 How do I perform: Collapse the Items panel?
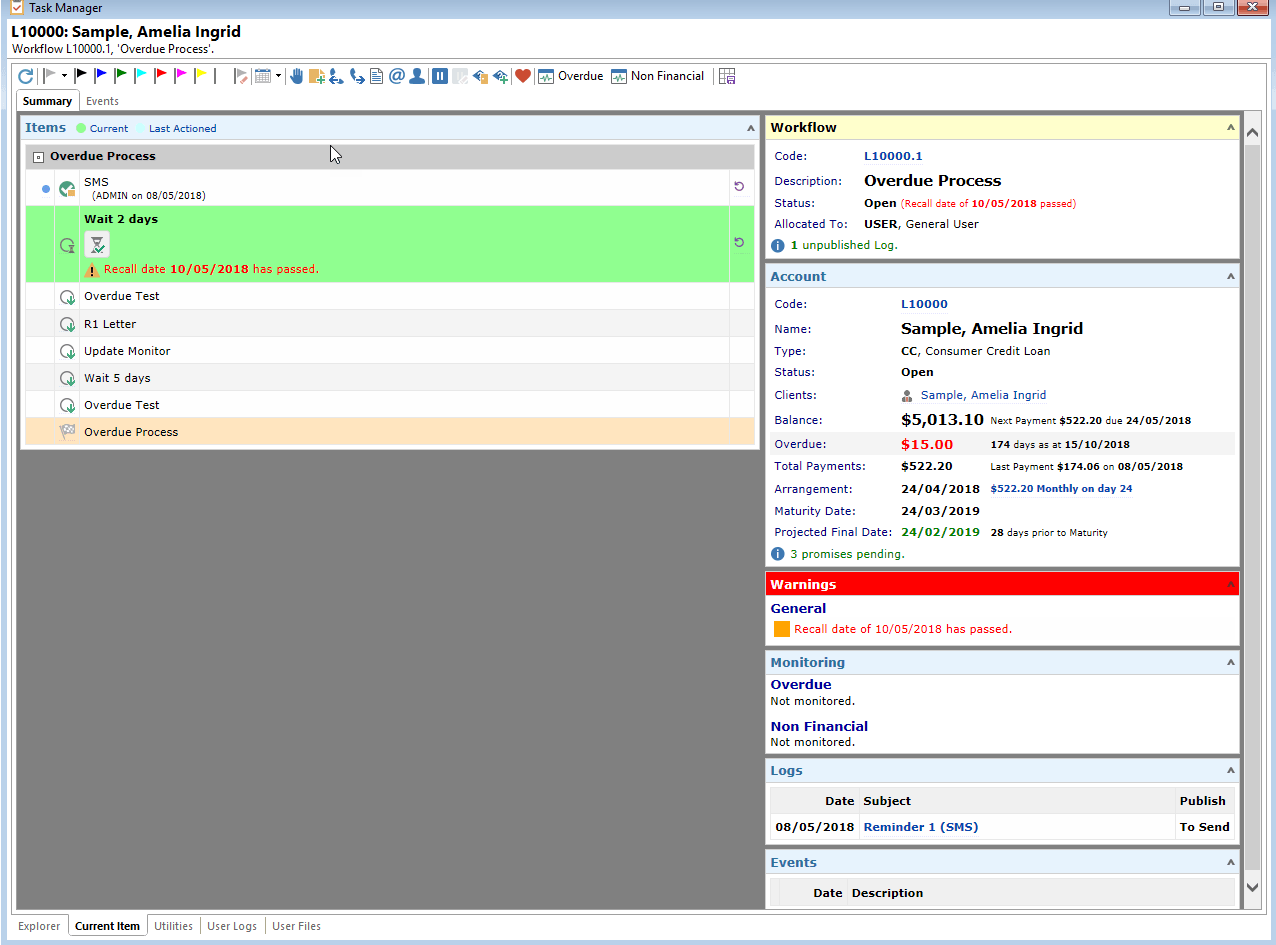751,128
